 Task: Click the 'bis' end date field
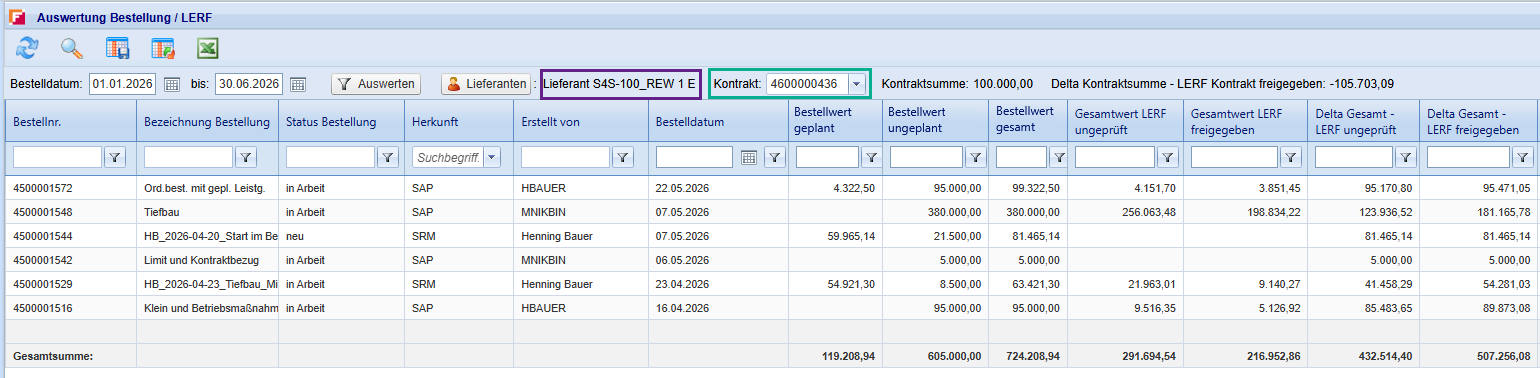249,84
